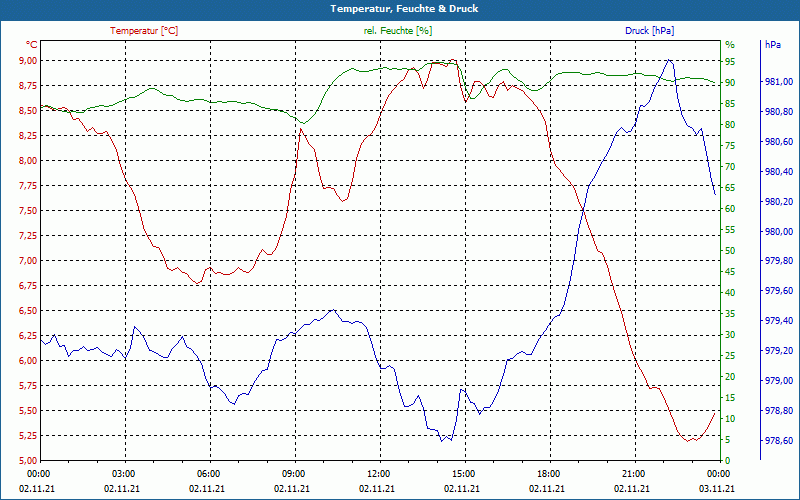Click the blue "981,00" pressure axis tick
The height and width of the screenshot is (500, 800).
(779, 82)
